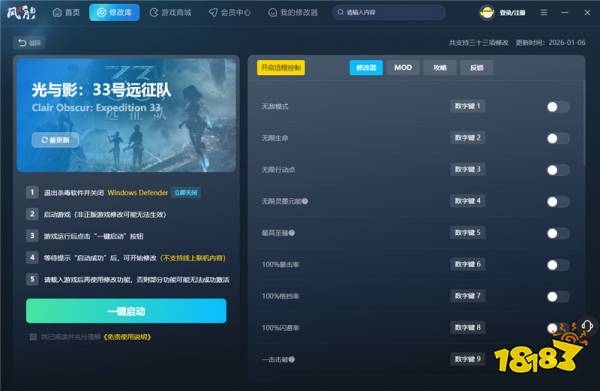Tick the disclaimer agreement checkbox
The width and height of the screenshot is (600, 391).
click(x=33, y=337)
